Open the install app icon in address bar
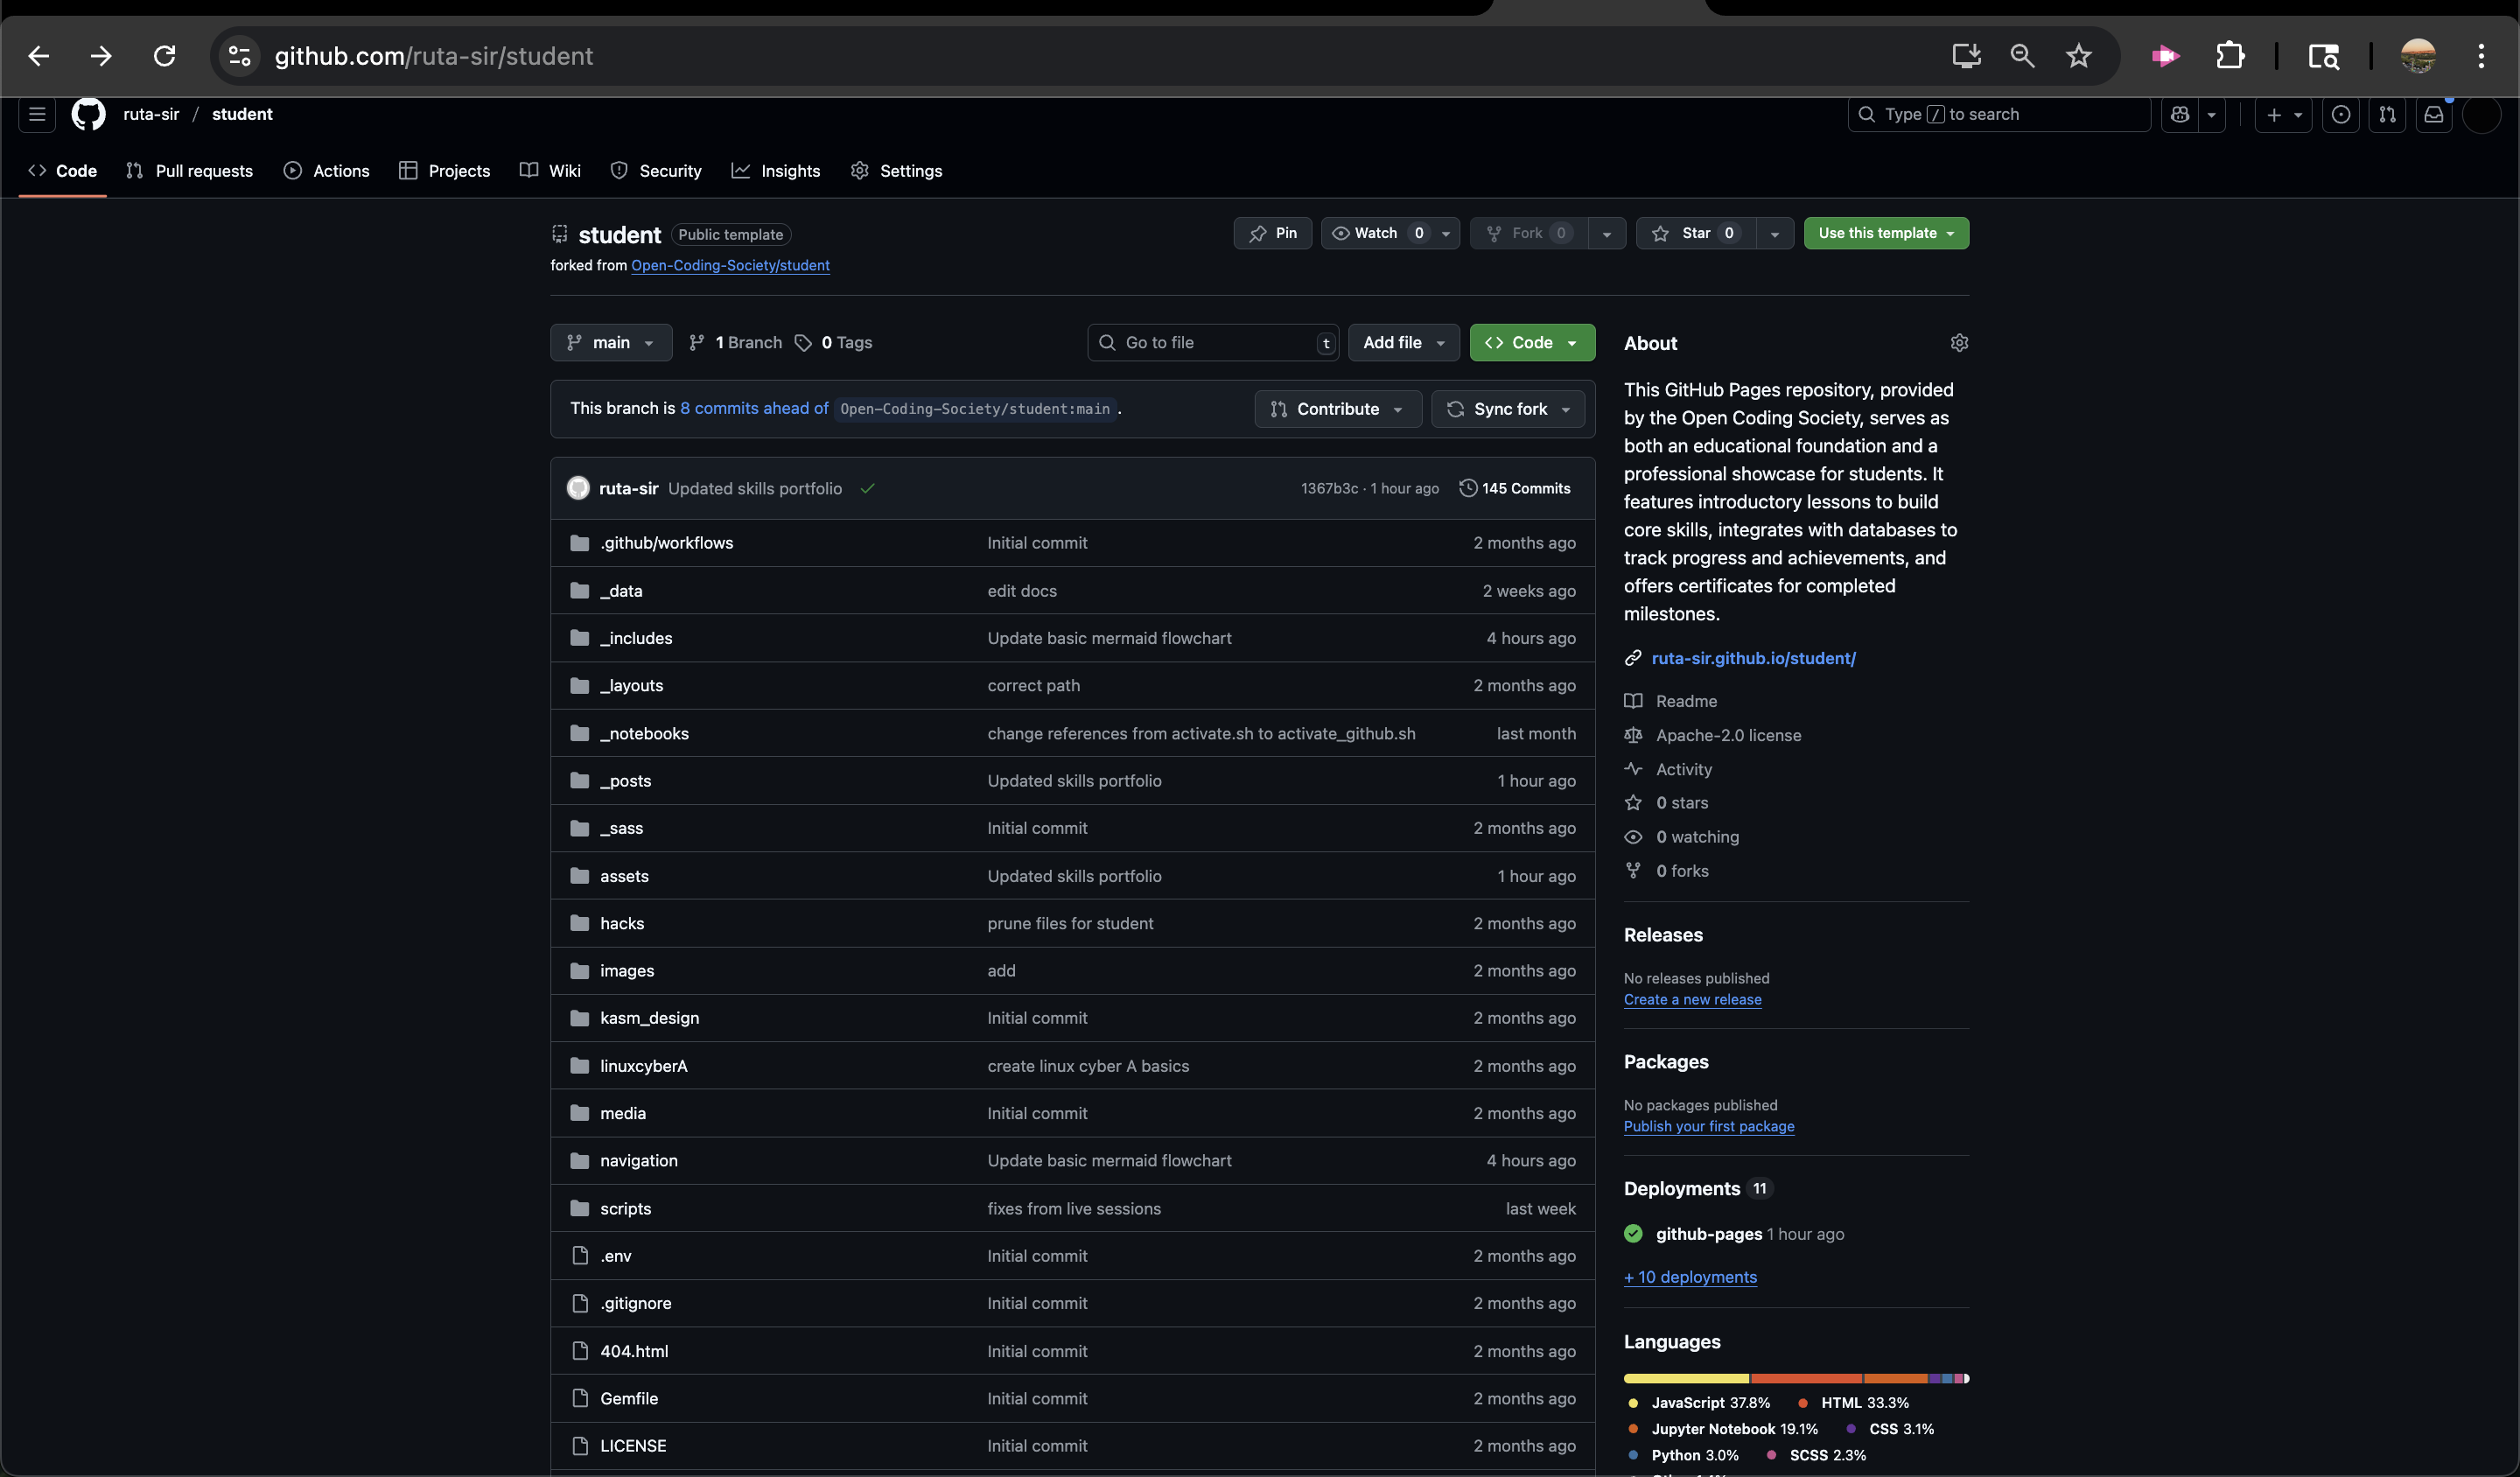 1966,56
